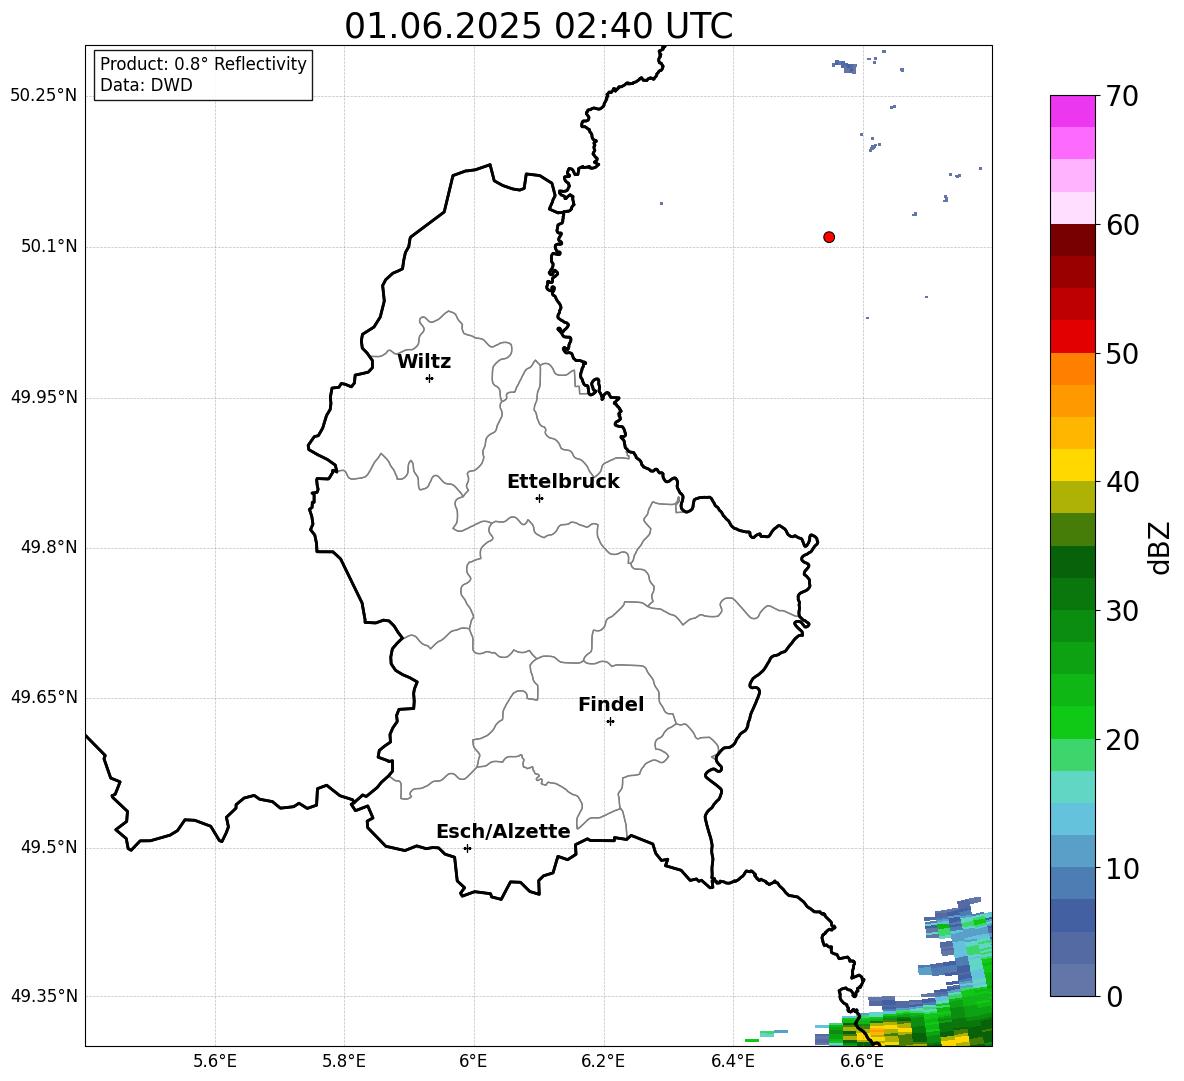Click the 6.2°E longitude label
The height and width of the screenshot is (1081, 1184).
click(x=603, y=1061)
